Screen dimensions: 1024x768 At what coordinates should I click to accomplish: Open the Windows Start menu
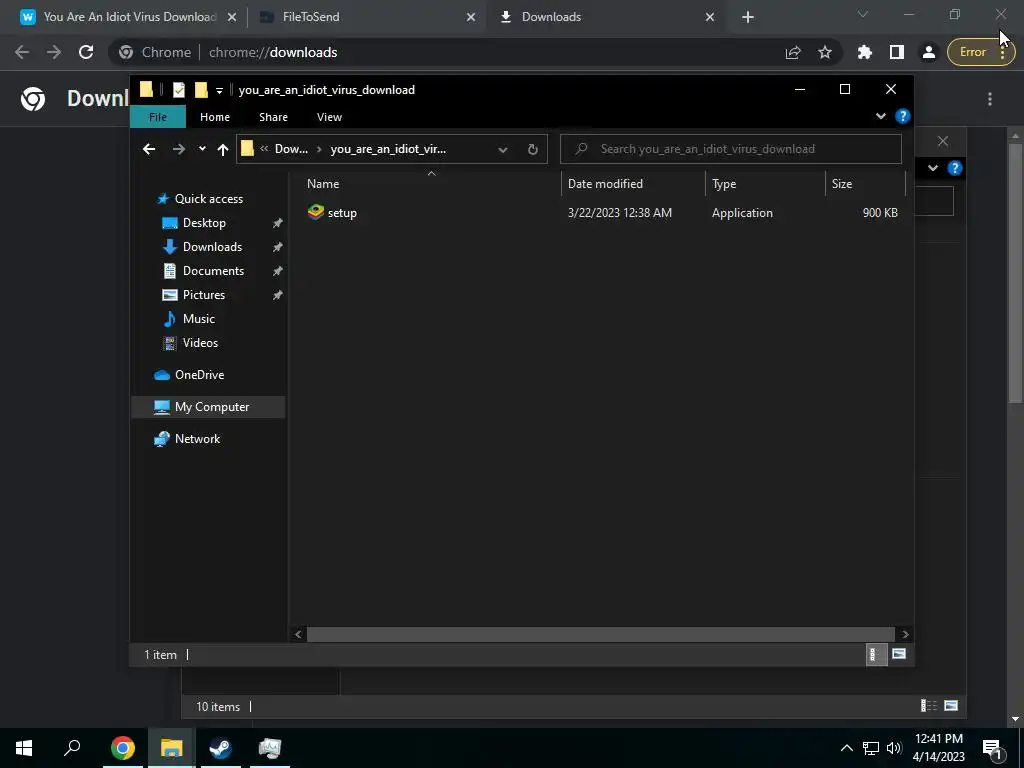point(24,748)
